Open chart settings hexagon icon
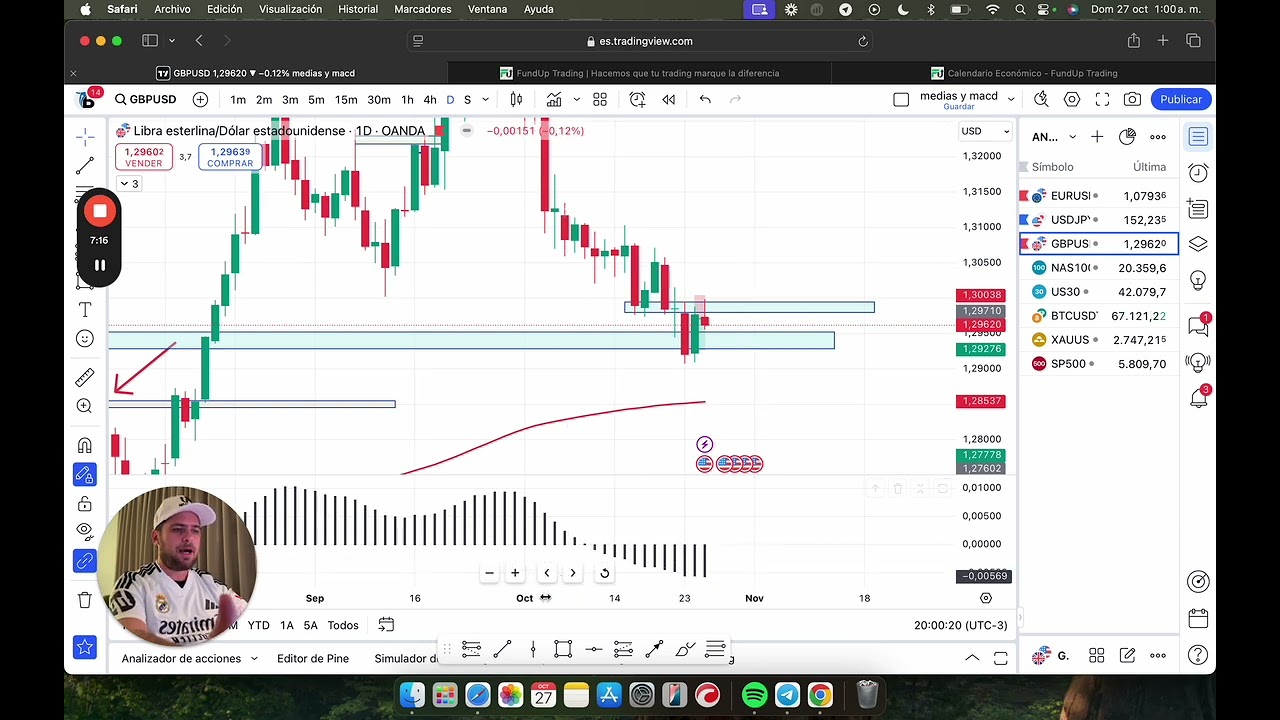This screenshot has width=1280, height=720. [x=1072, y=99]
